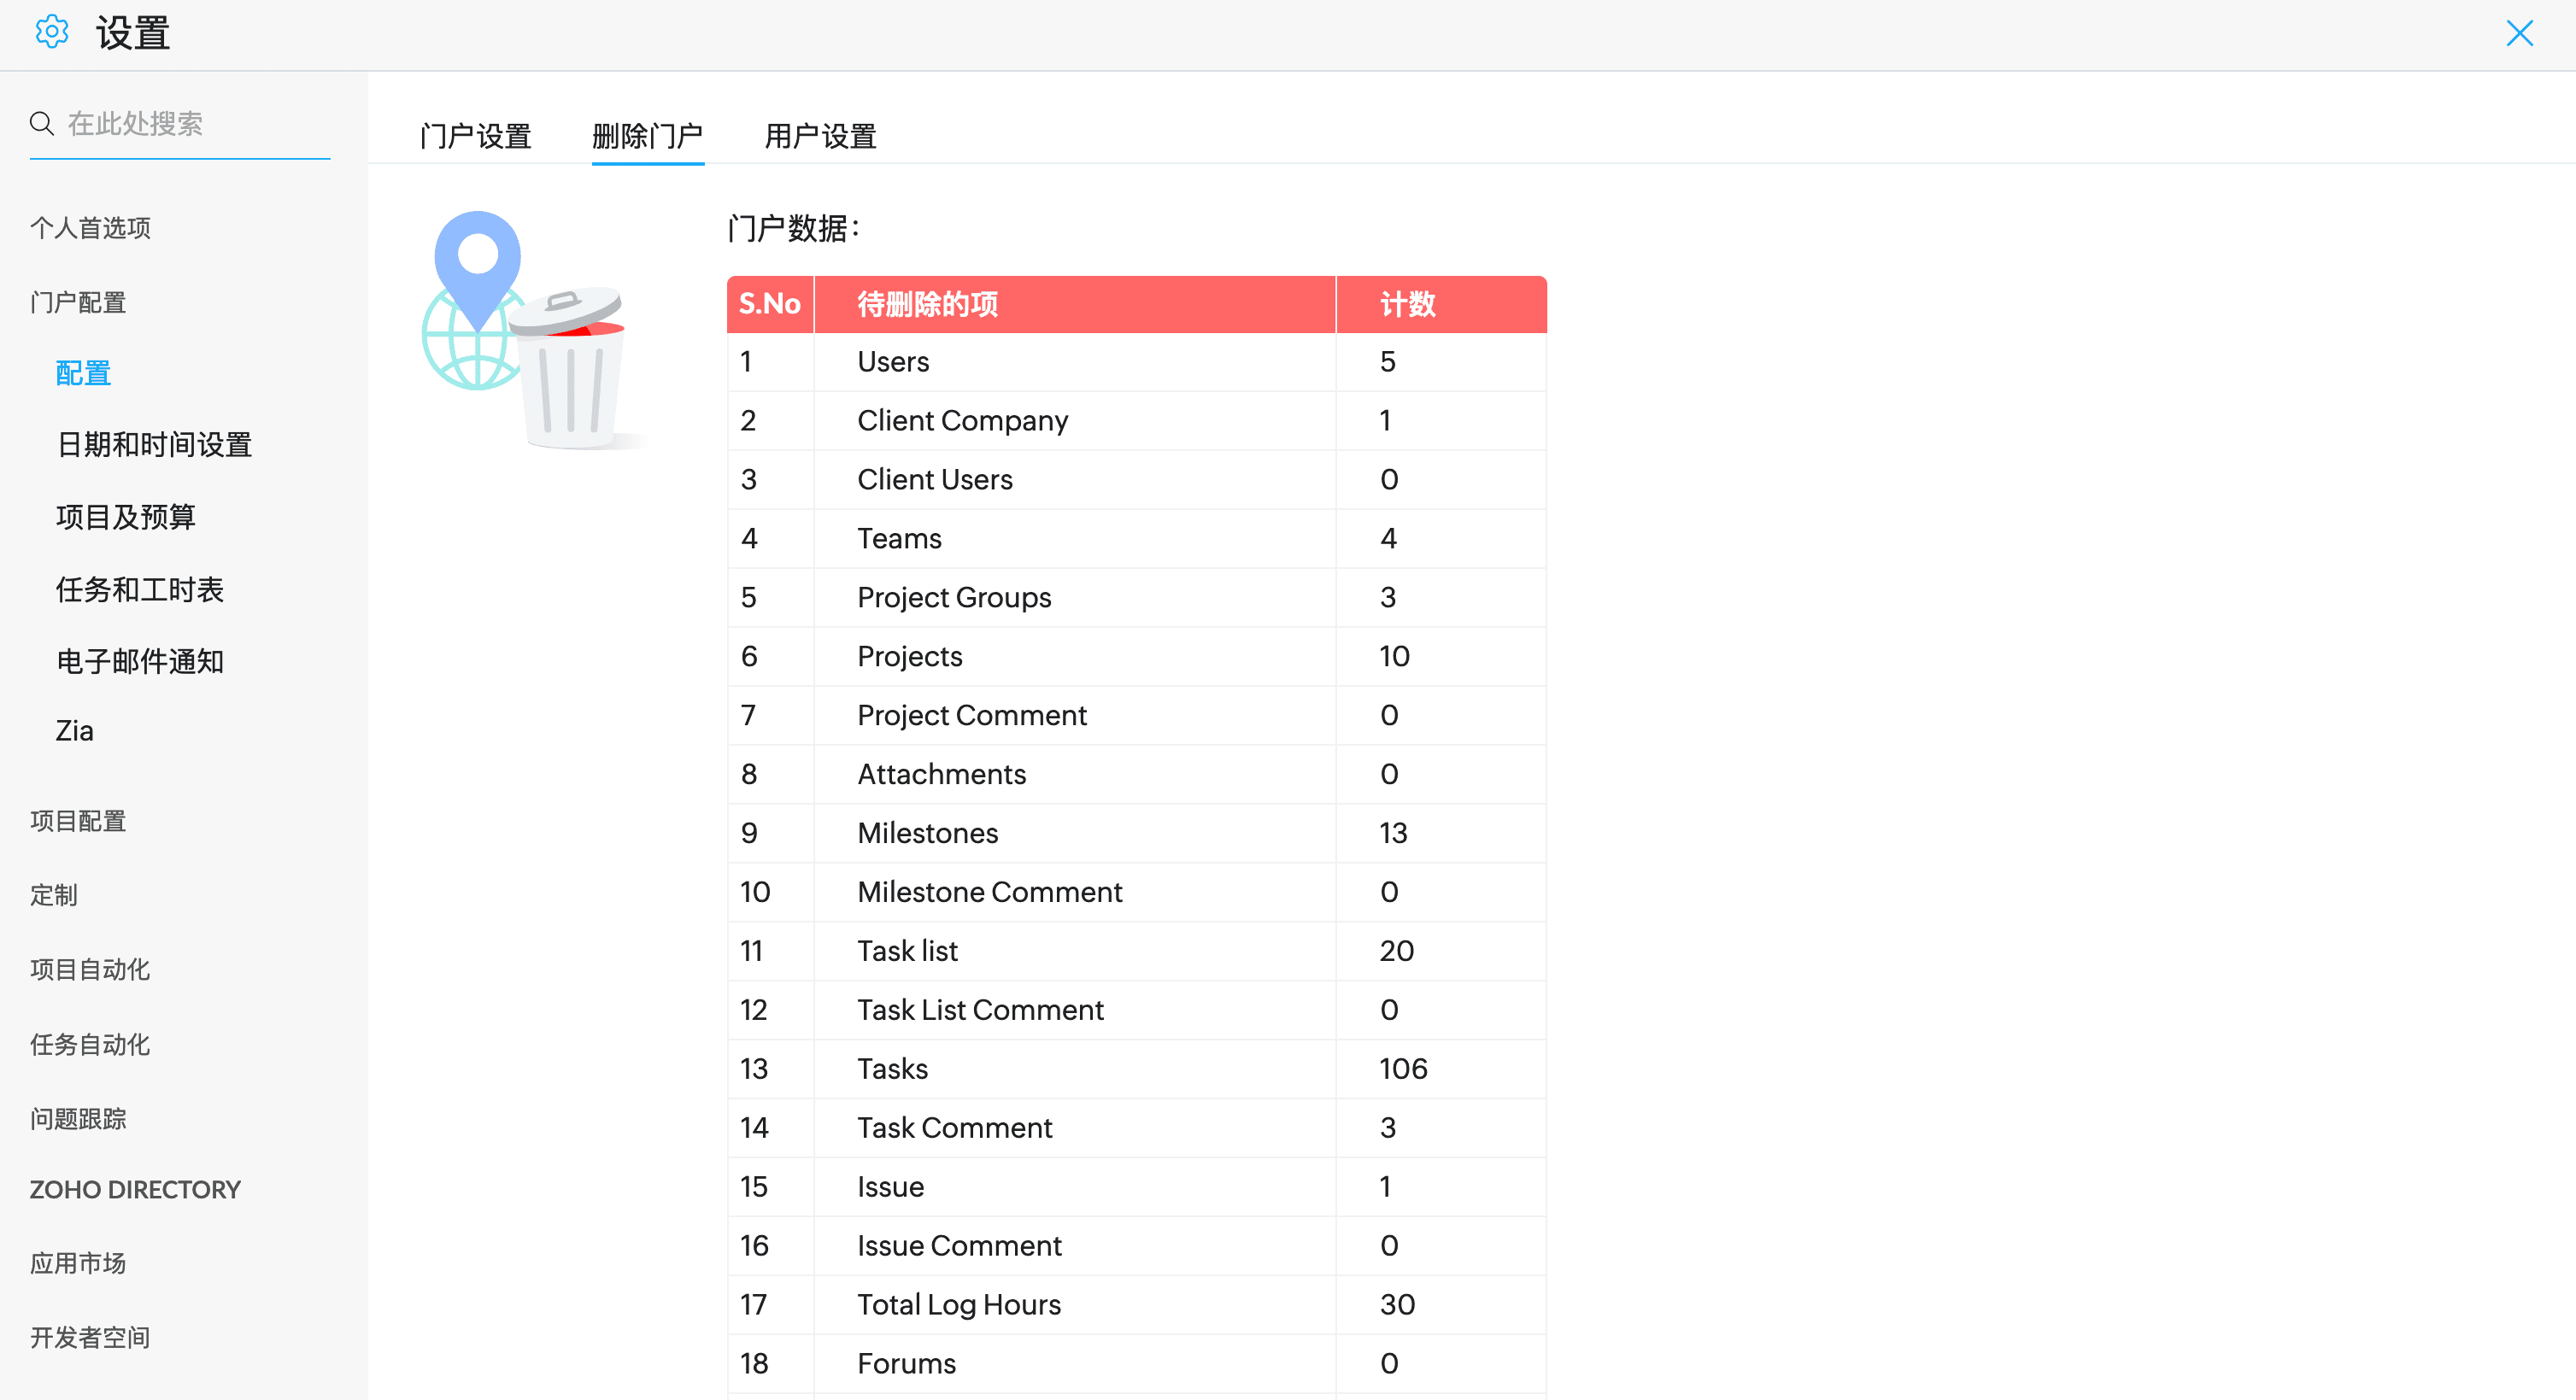Focus the 在此处搜索 search field
The image size is (2576, 1400).
[195, 124]
